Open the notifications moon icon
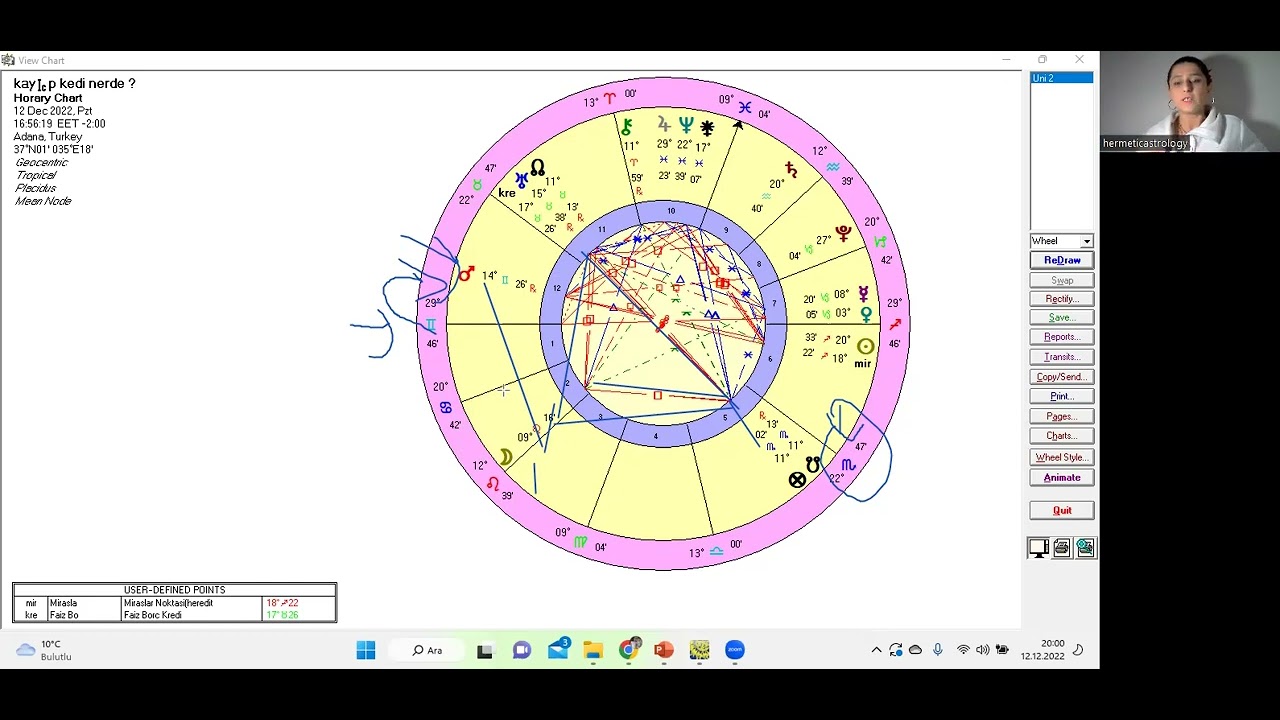 1078,650
